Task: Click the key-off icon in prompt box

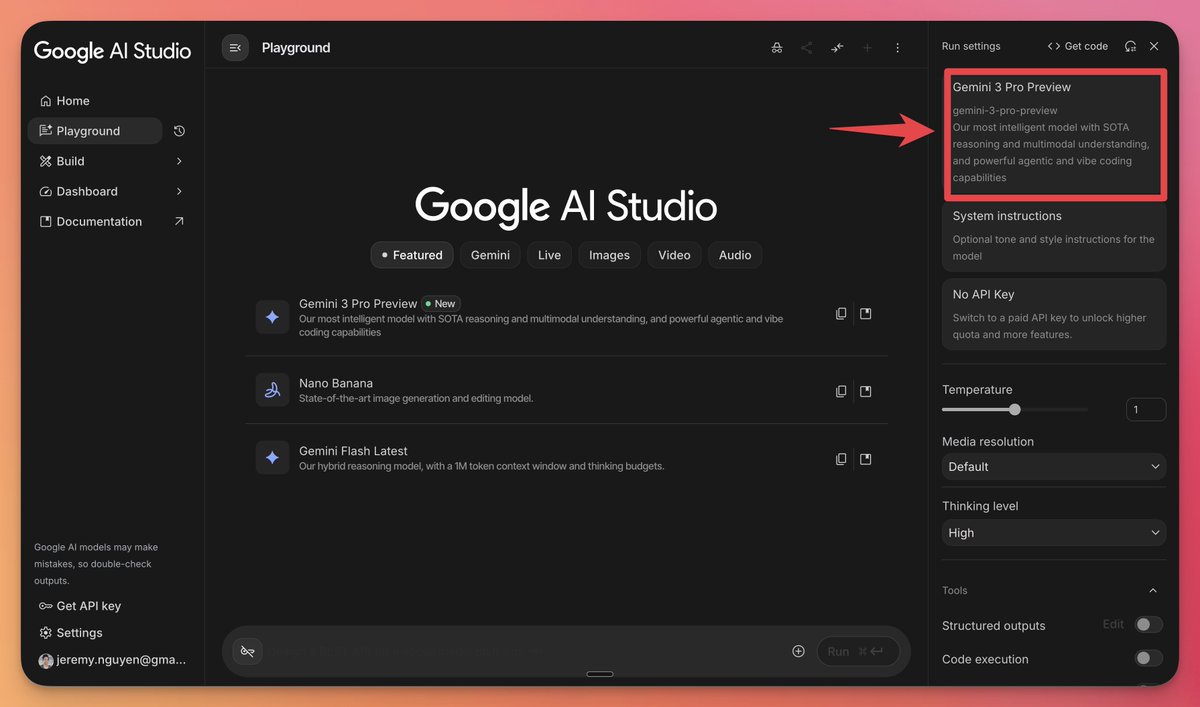Action: (x=247, y=651)
